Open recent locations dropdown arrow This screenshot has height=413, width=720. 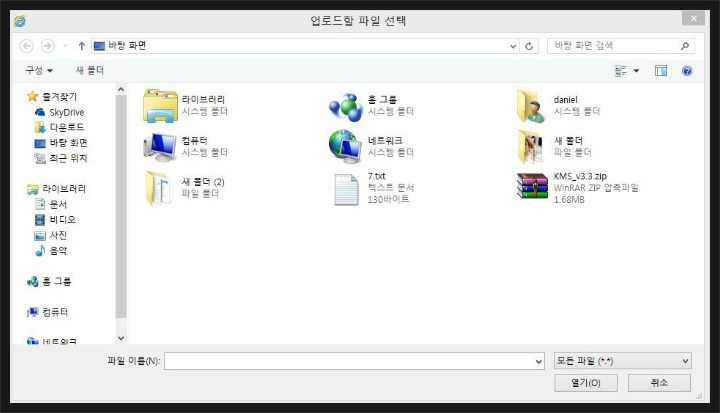tap(65, 46)
